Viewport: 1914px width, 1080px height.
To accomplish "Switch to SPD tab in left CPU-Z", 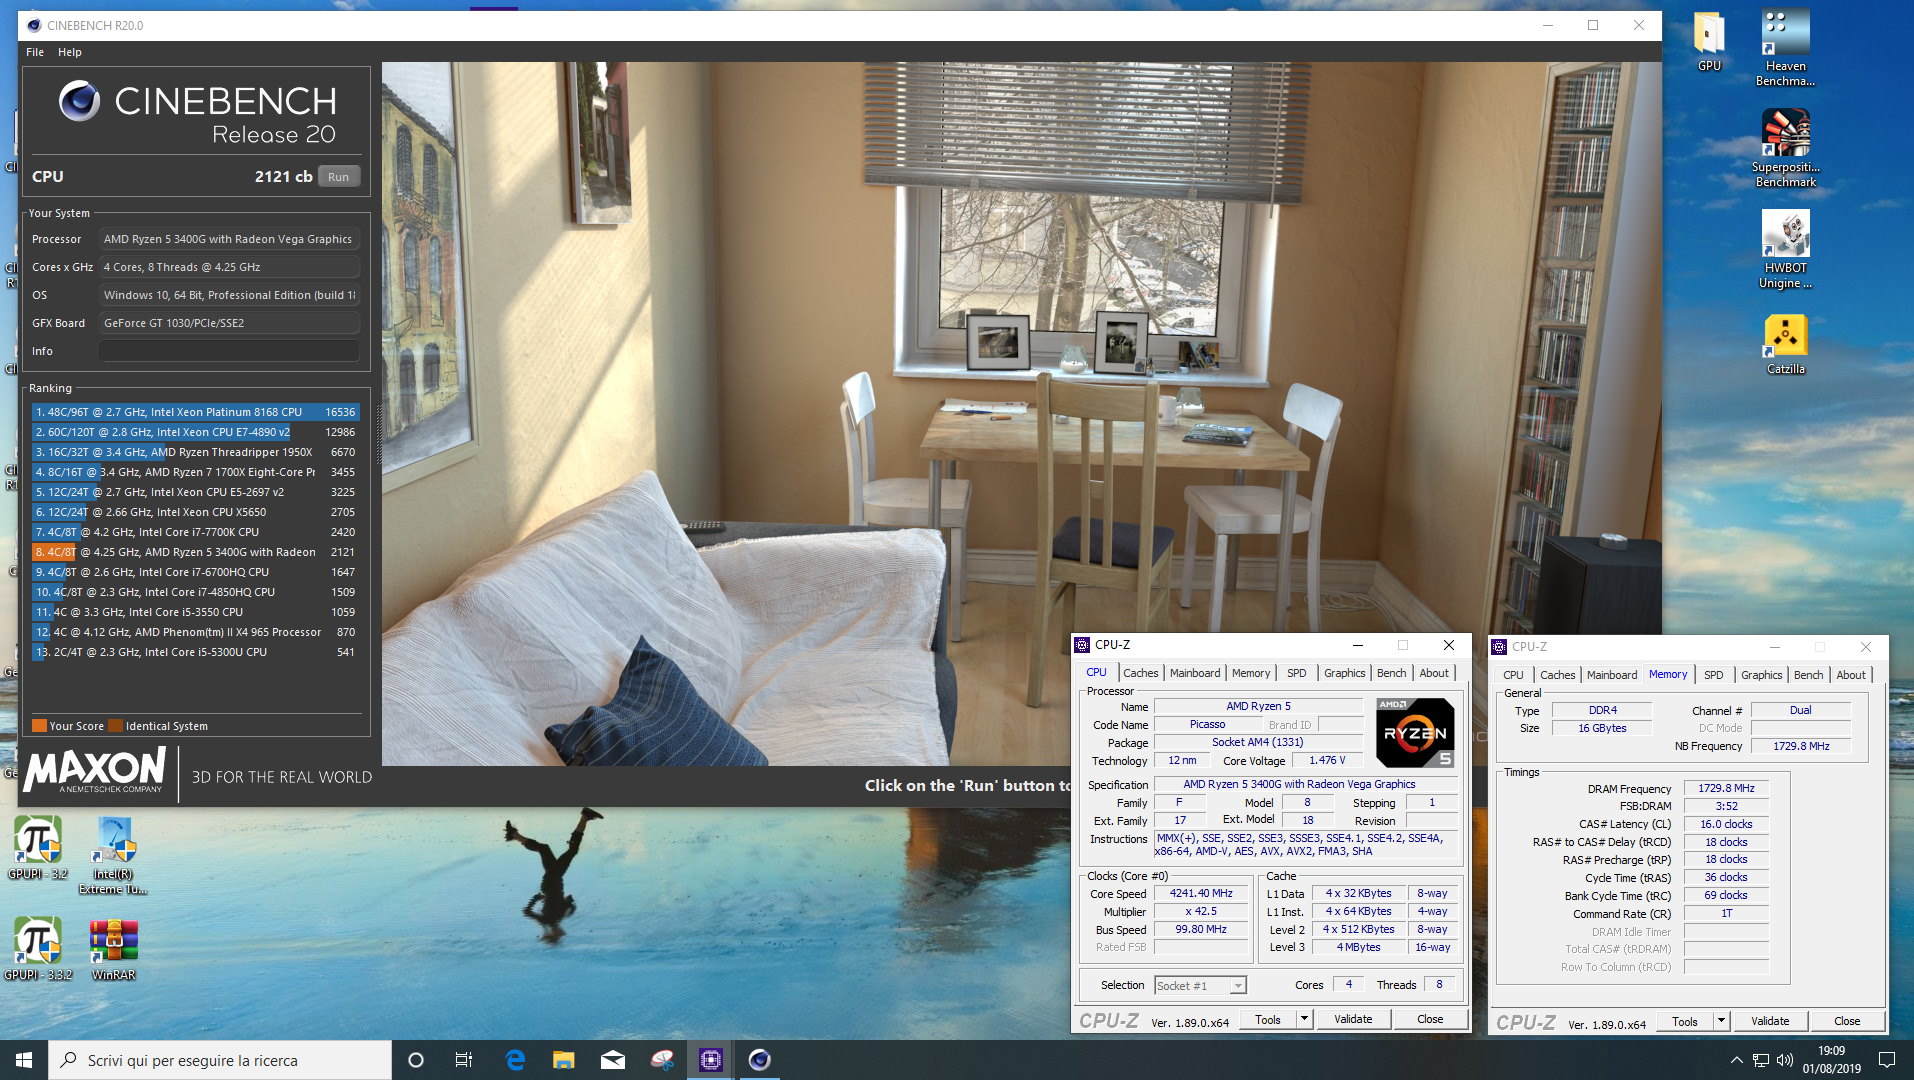I will pos(1297,673).
